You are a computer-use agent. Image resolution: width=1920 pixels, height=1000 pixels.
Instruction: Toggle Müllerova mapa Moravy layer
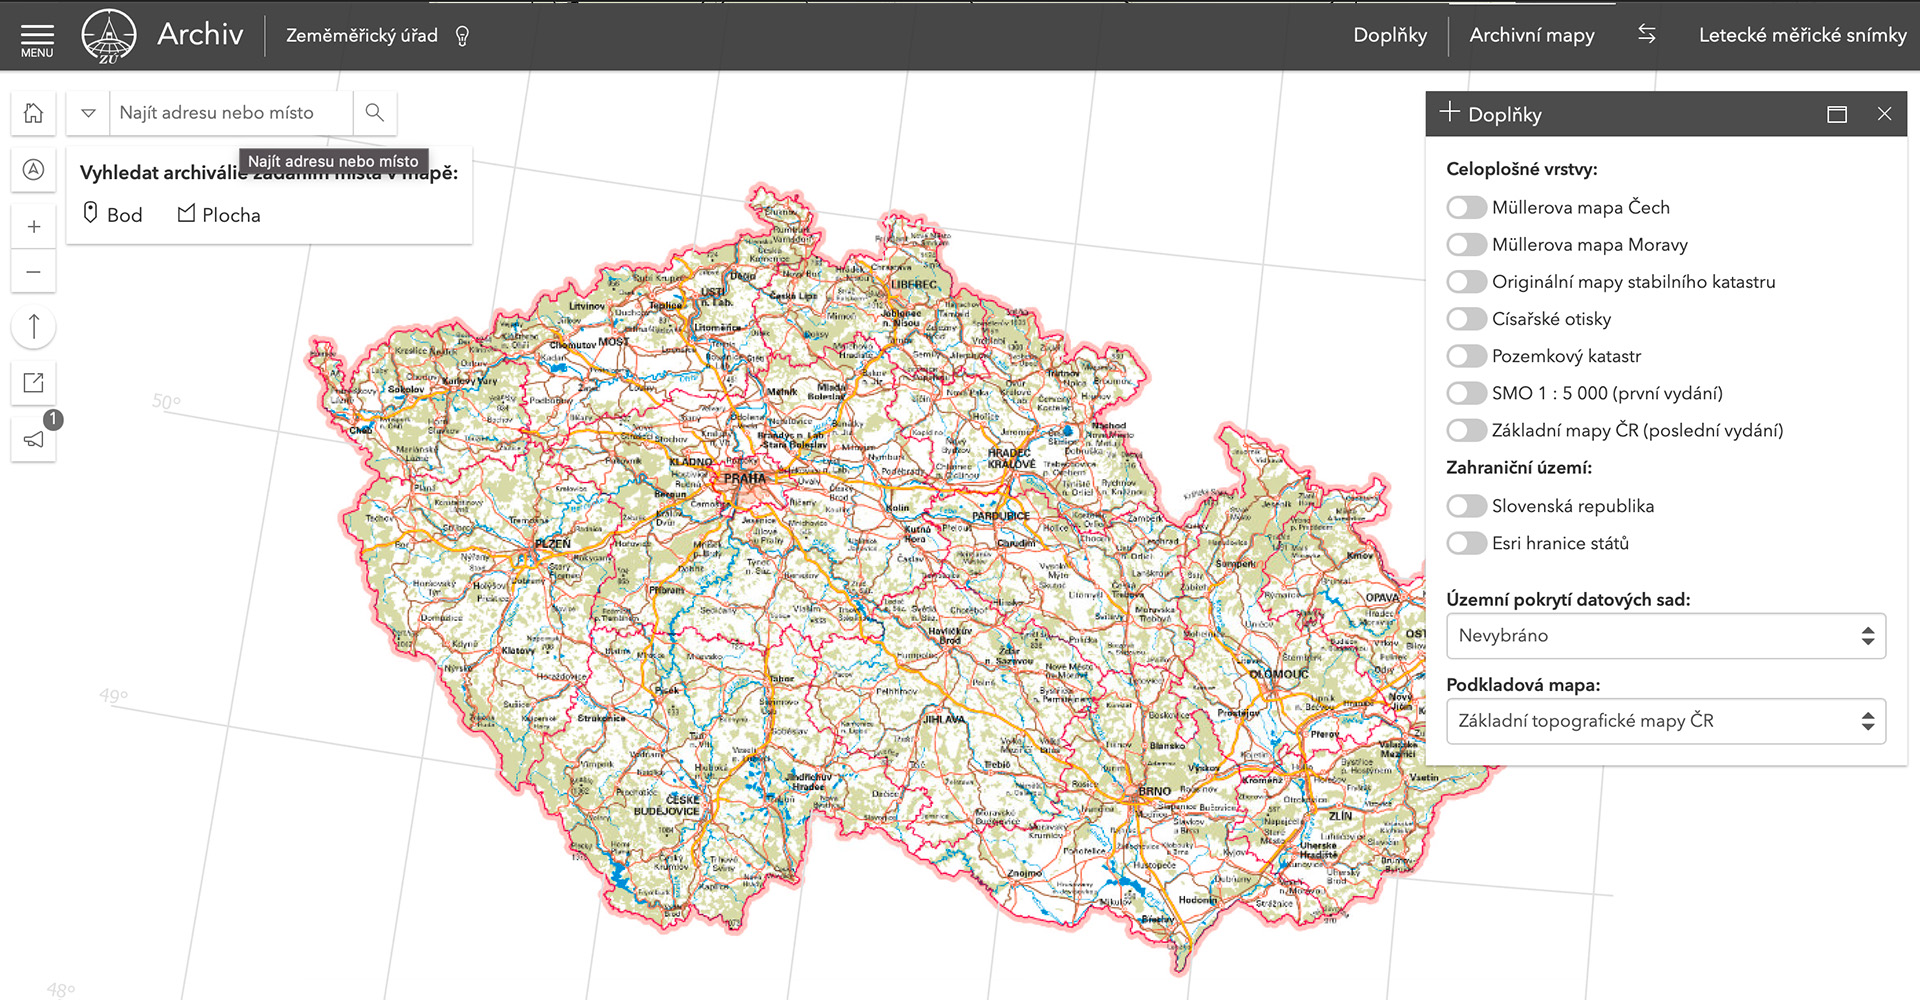[x=1466, y=244]
